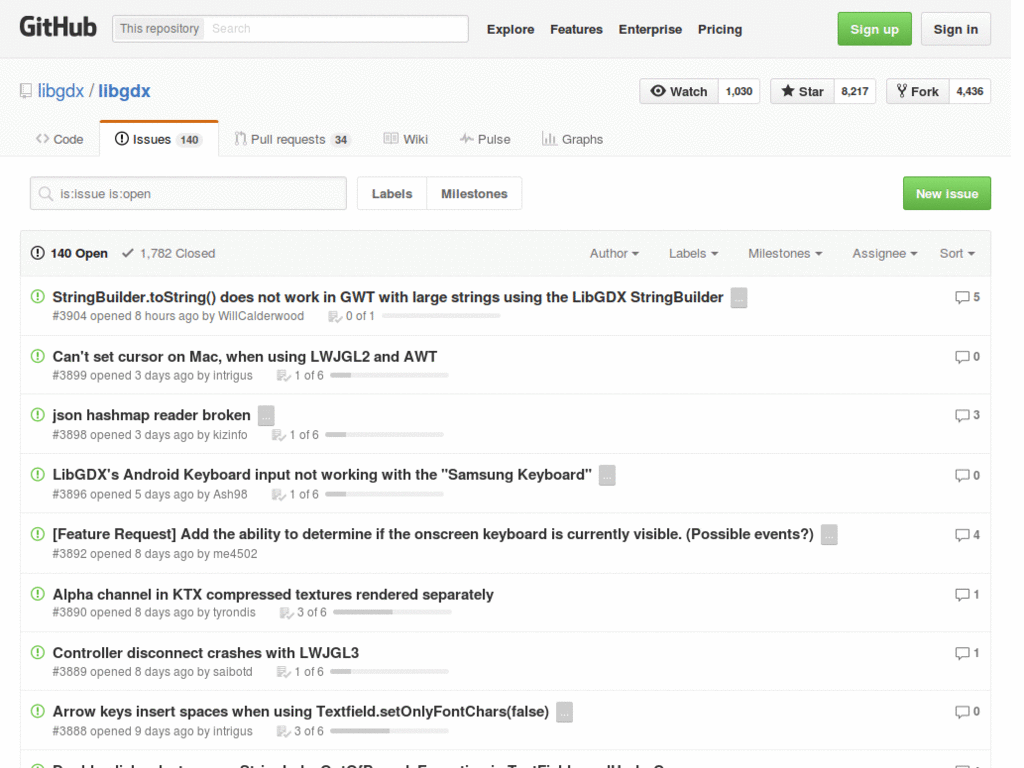This screenshot has width=1024, height=768.
Task: Click the fork icon on the Fork button
Action: coord(903,91)
